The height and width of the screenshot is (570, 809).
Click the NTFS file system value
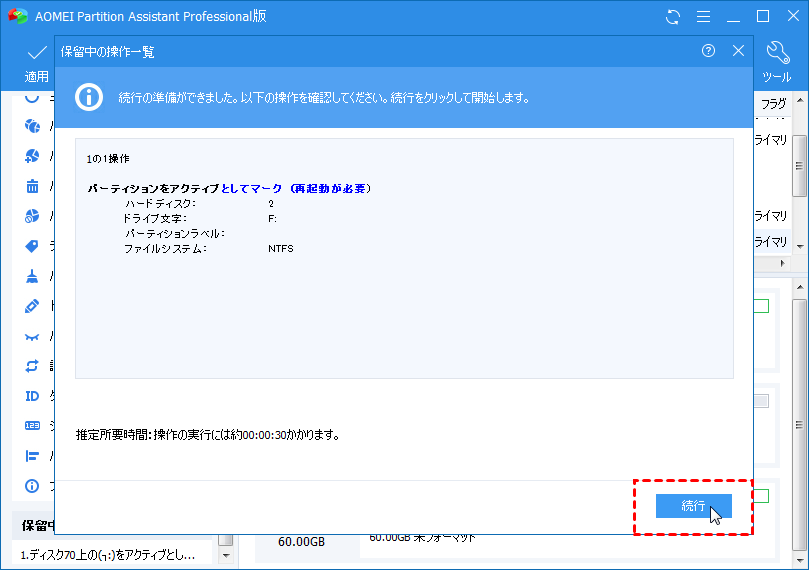tap(281, 249)
